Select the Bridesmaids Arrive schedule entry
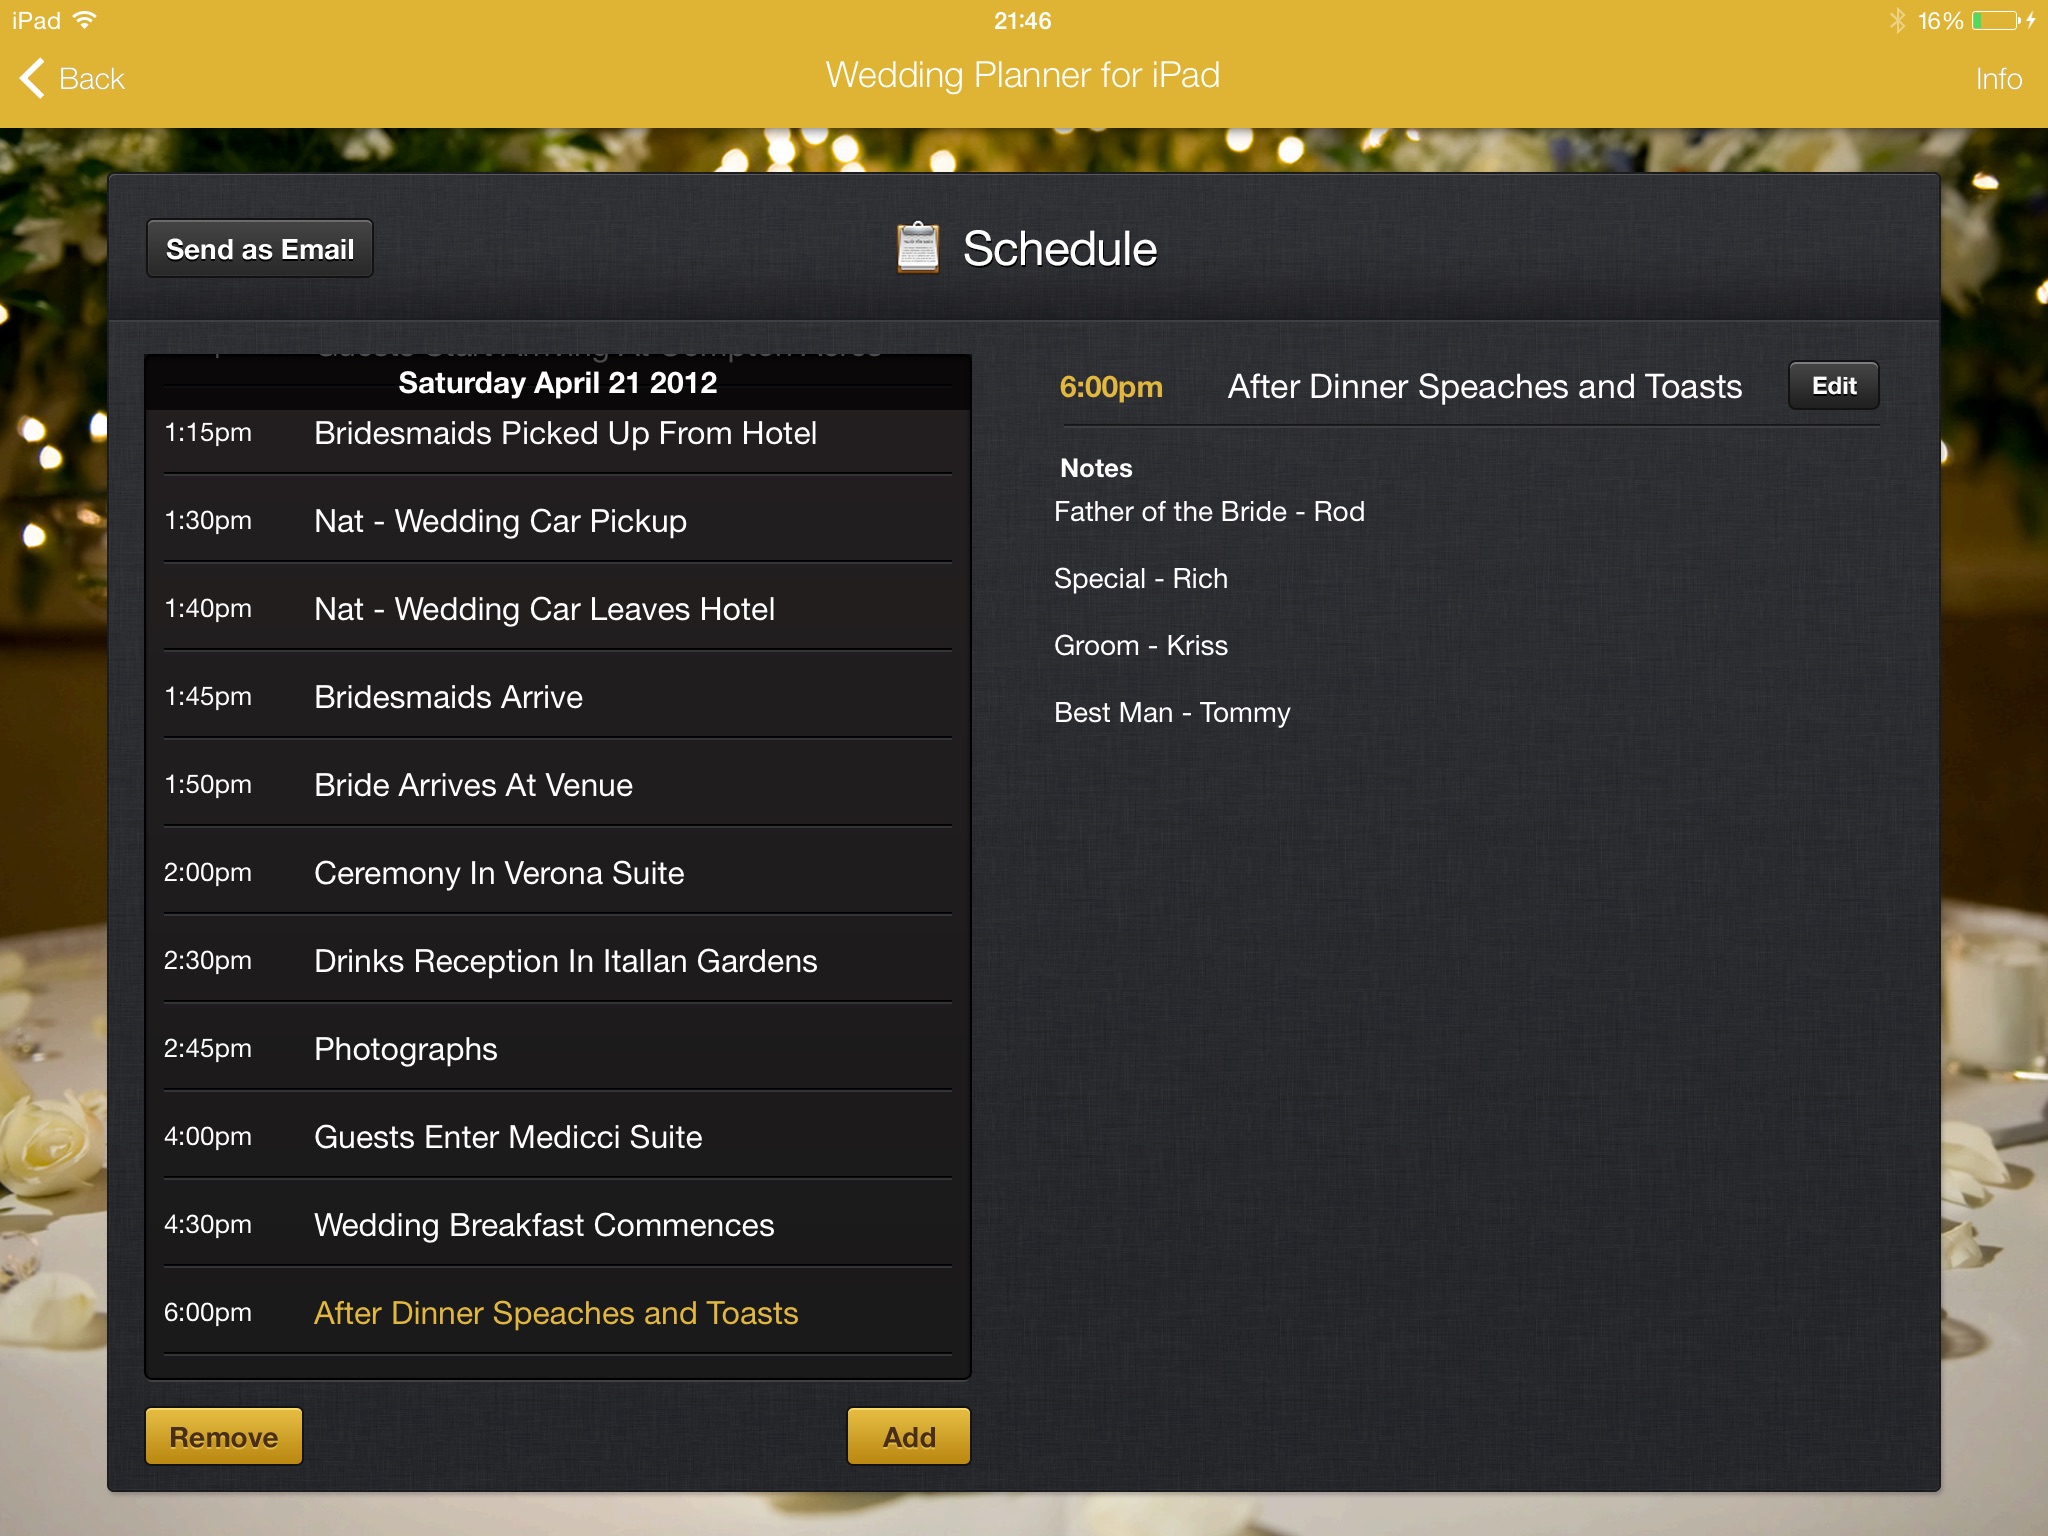This screenshot has width=2048, height=1536. [556, 695]
